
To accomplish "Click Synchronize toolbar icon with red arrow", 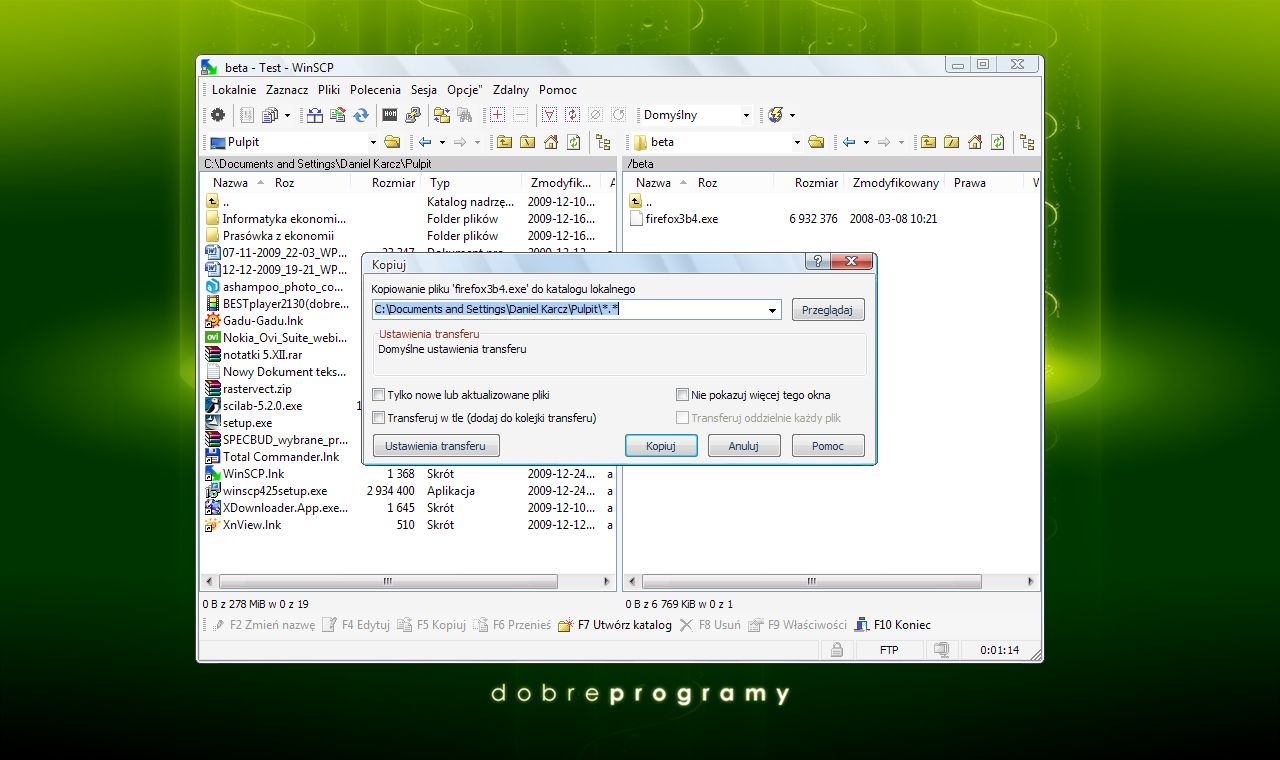I will pyautogui.click(x=338, y=115).
